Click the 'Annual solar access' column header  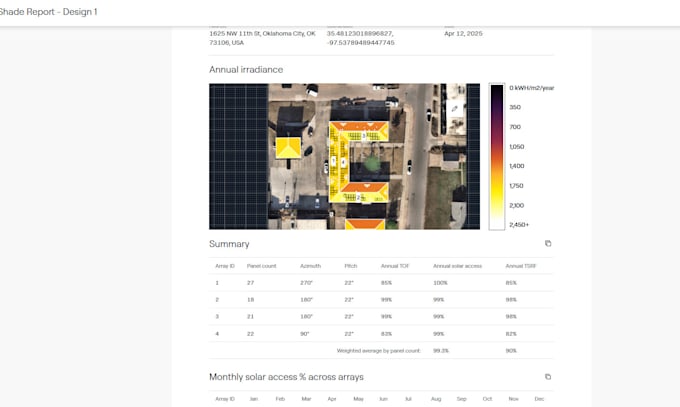458,266
